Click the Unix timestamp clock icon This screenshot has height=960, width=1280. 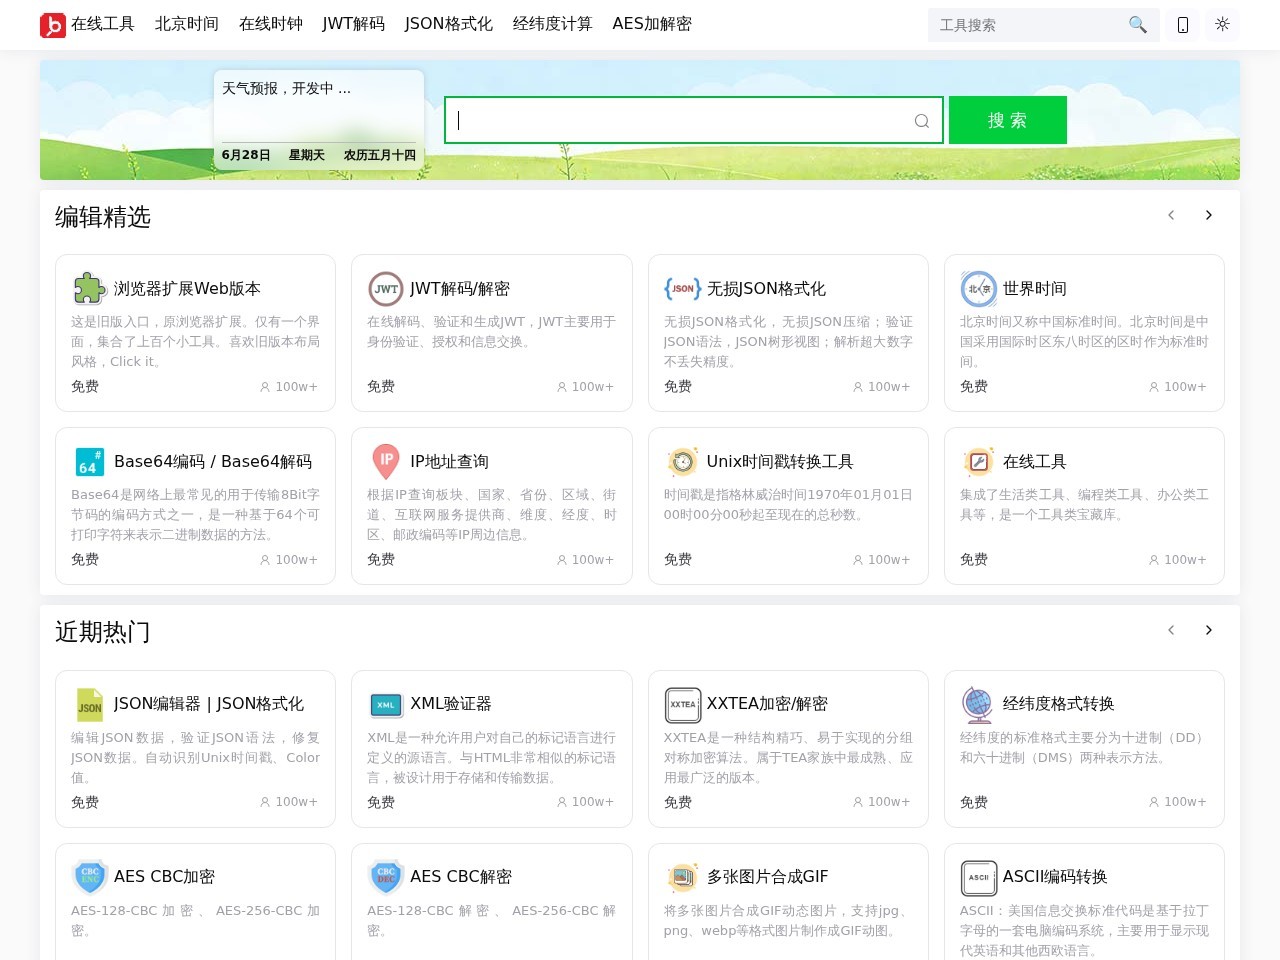(x=682, y=461)
